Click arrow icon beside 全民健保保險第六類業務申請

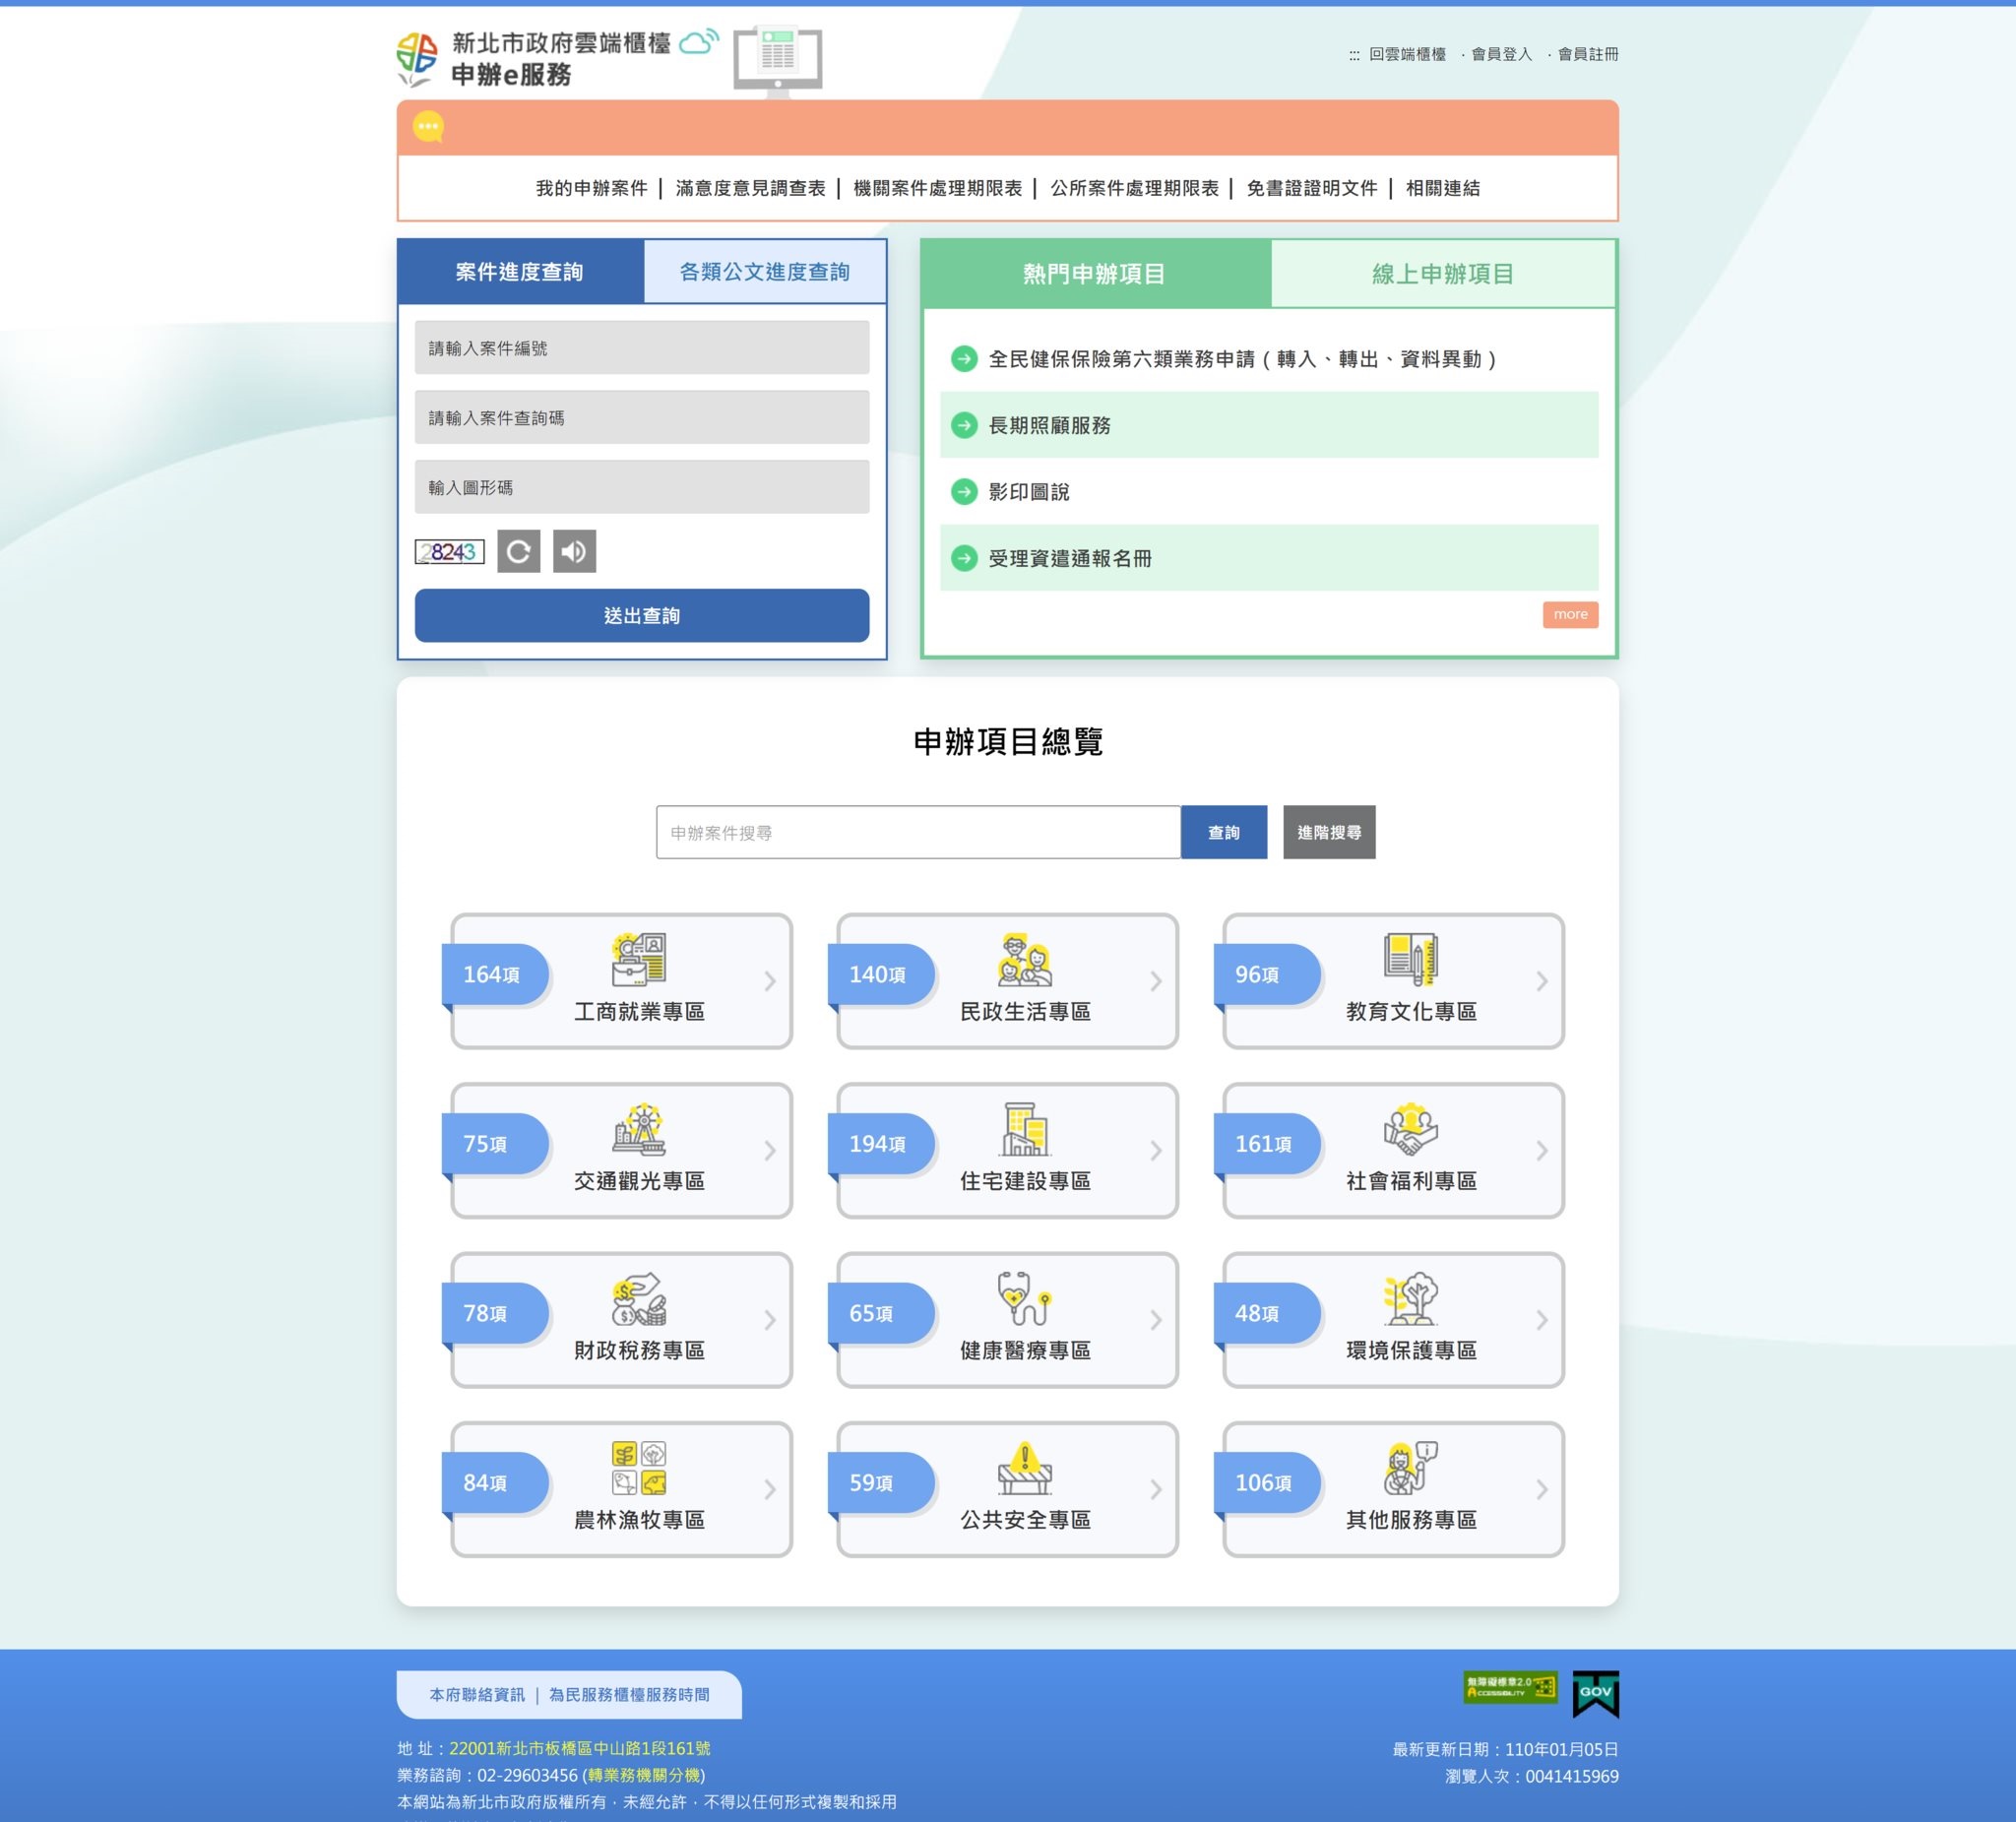[964, 358]
